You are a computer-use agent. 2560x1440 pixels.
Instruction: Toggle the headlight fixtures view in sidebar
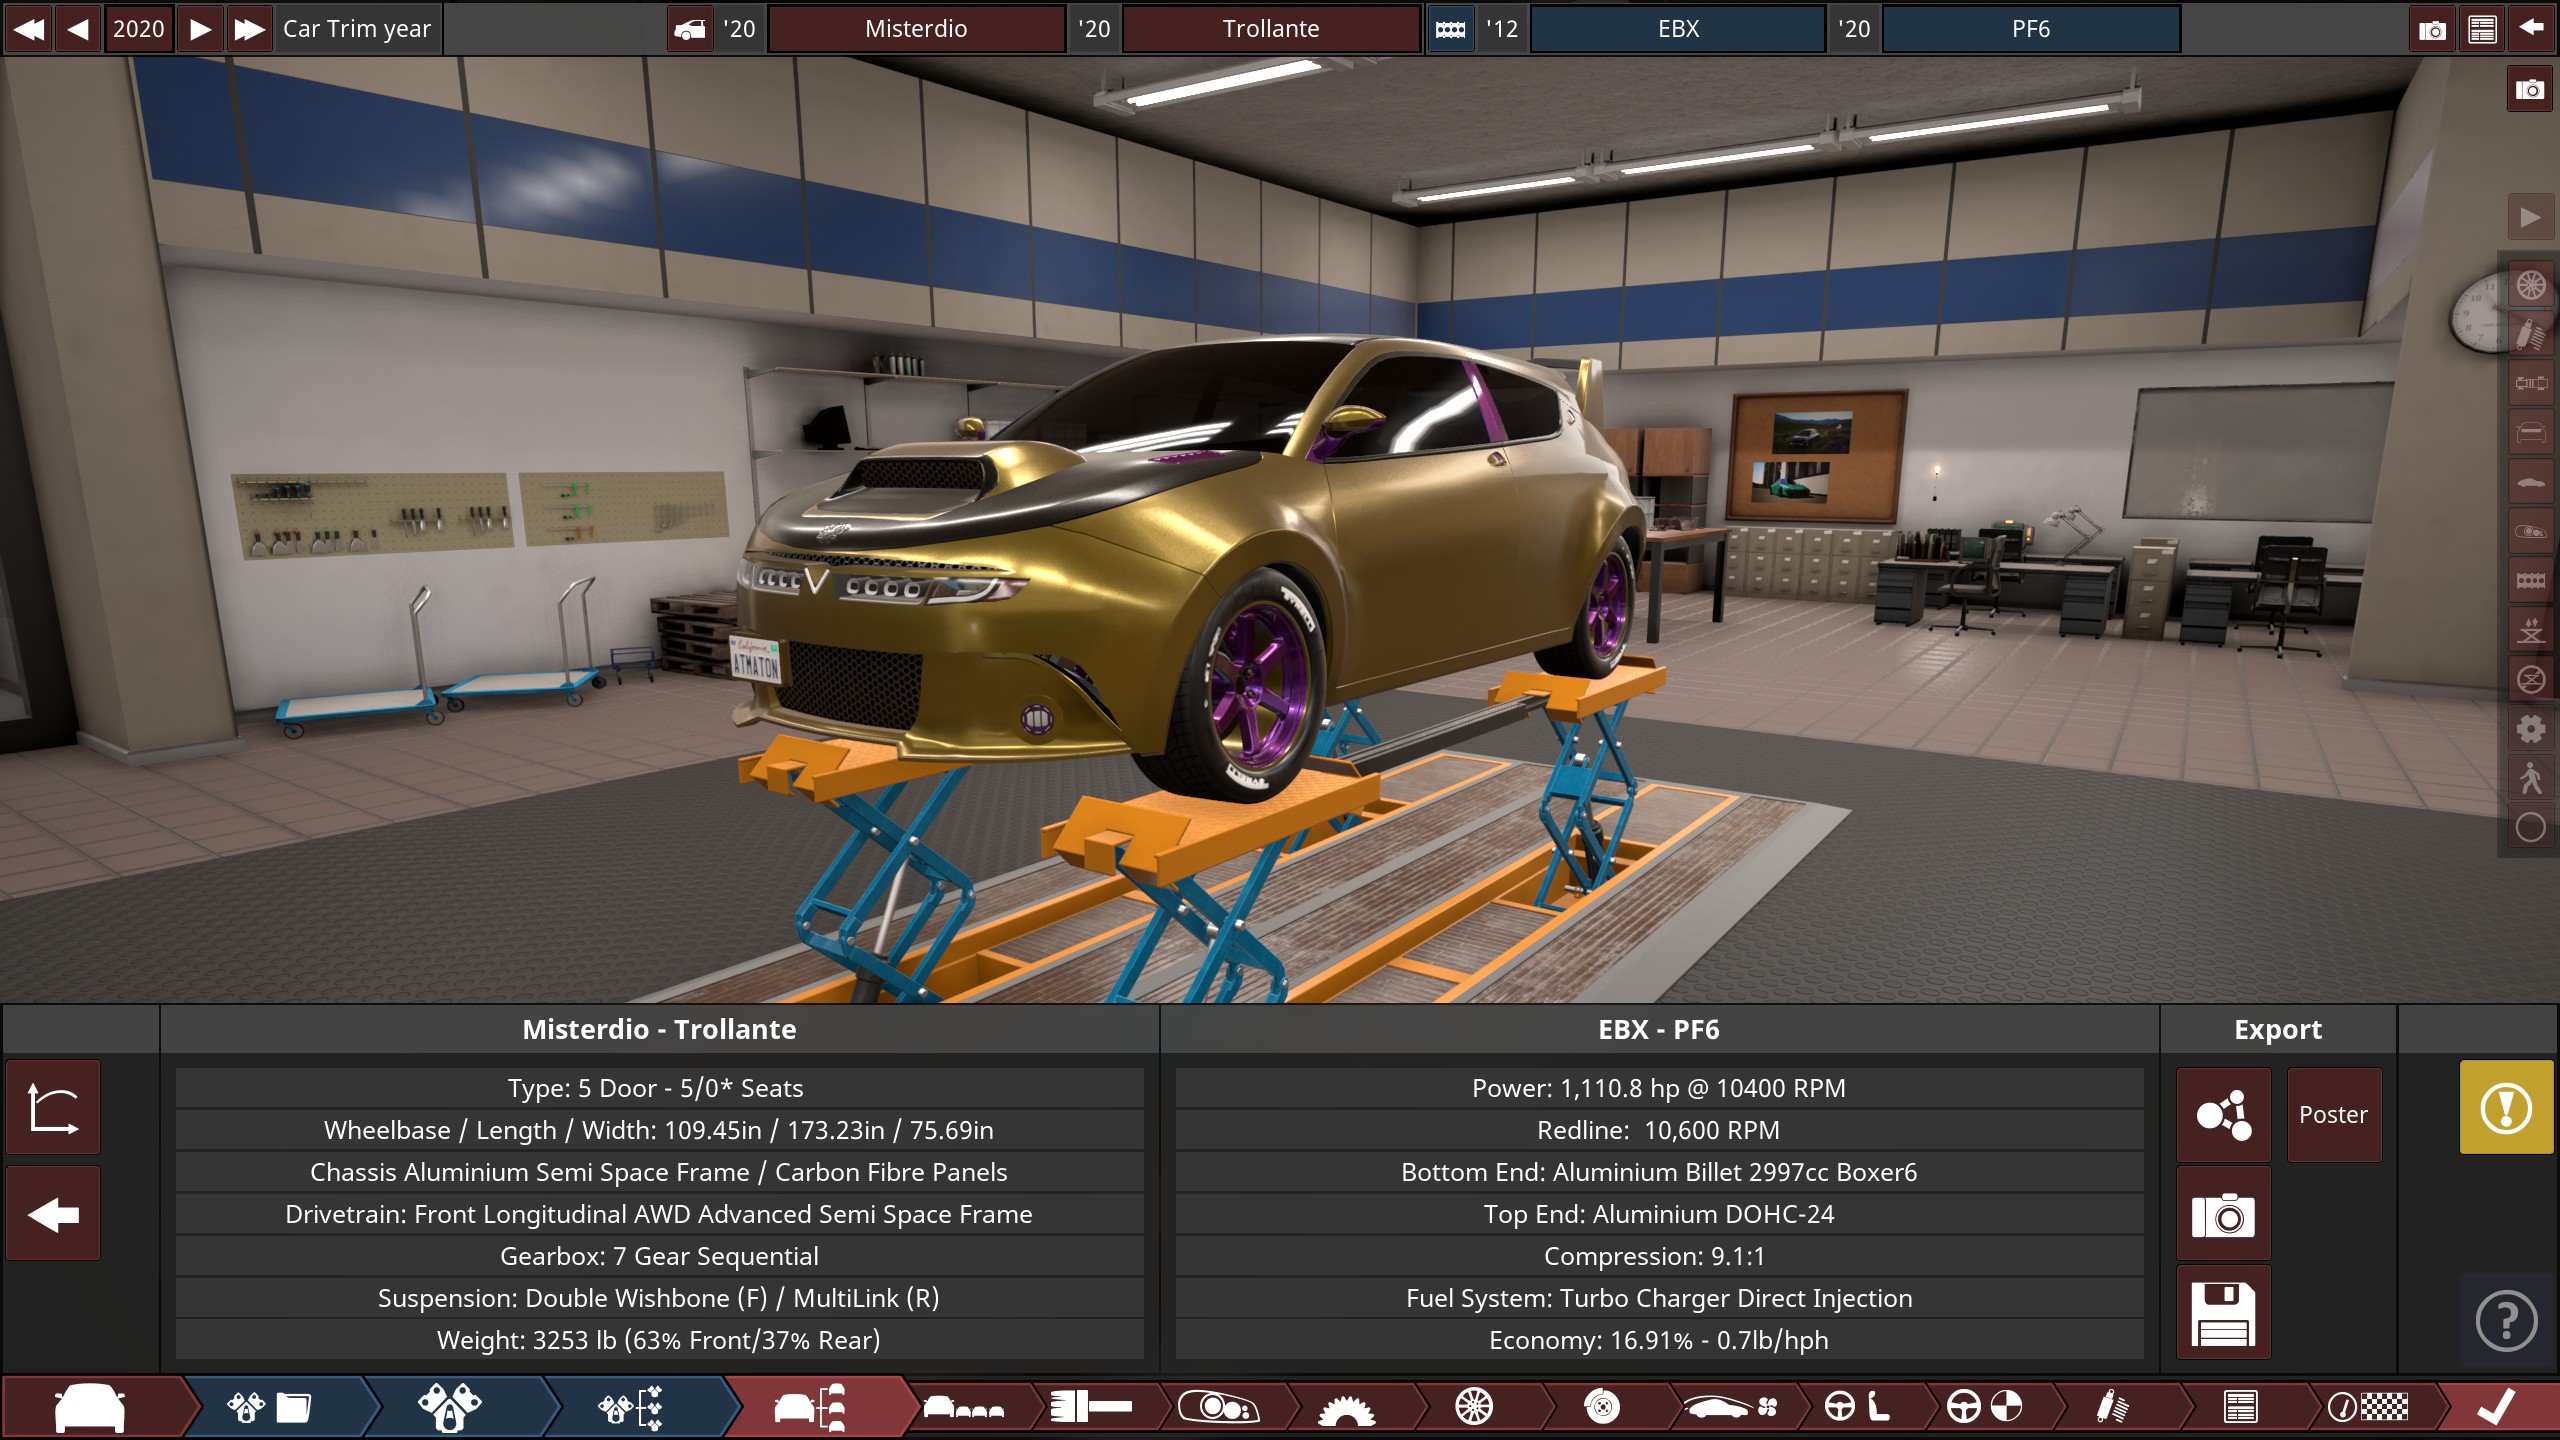[x=2531, y=532]
